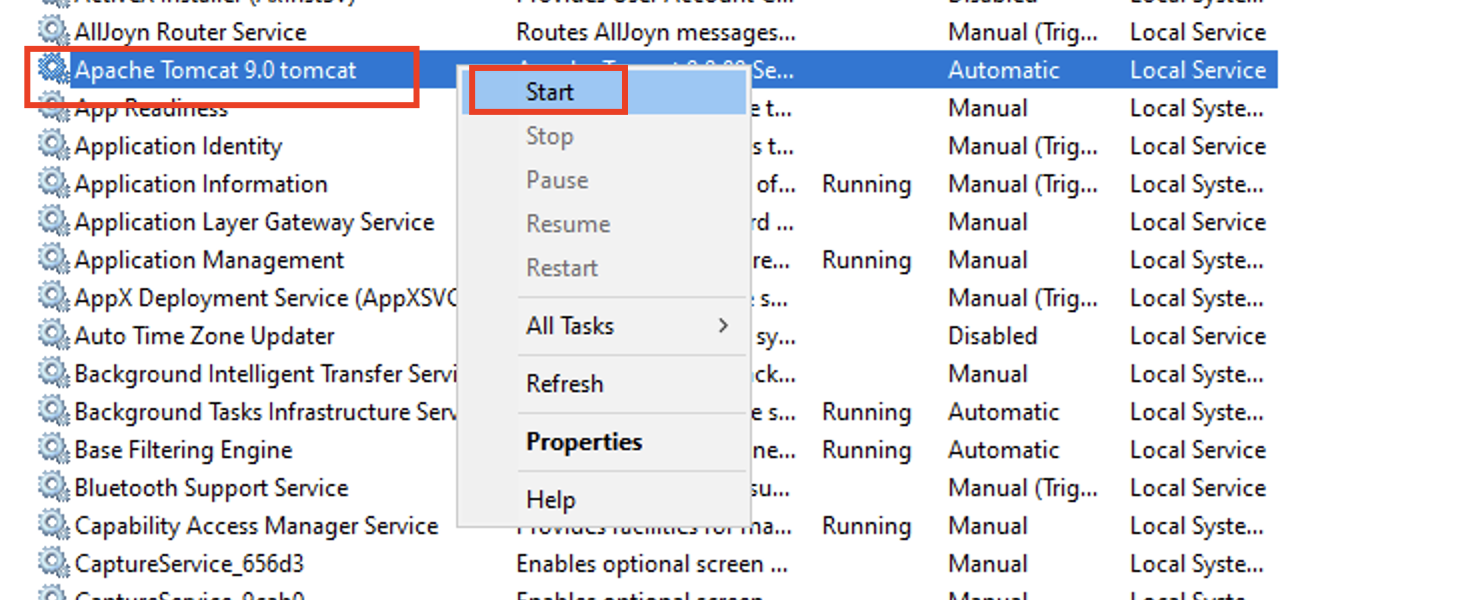The image size is (1470, 600).
Task: Click Disabled startup type of Auto Time Zone Updater
Action: click(992, 336)
